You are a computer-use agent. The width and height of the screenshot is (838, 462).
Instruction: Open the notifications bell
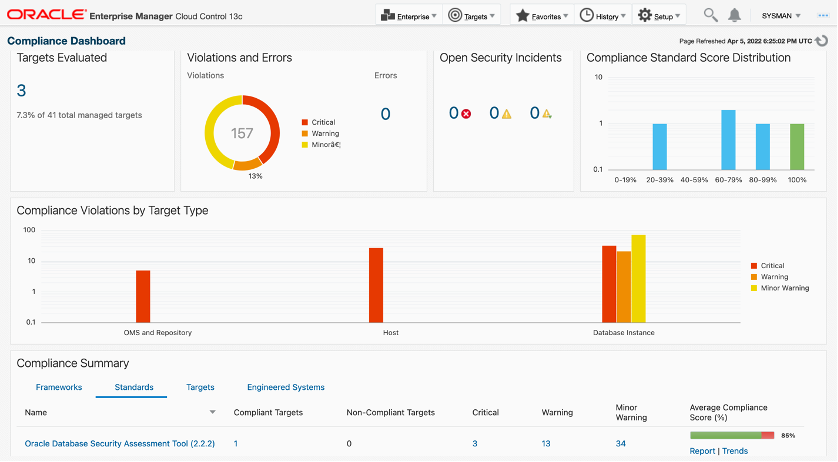click(x=735, y=15)
